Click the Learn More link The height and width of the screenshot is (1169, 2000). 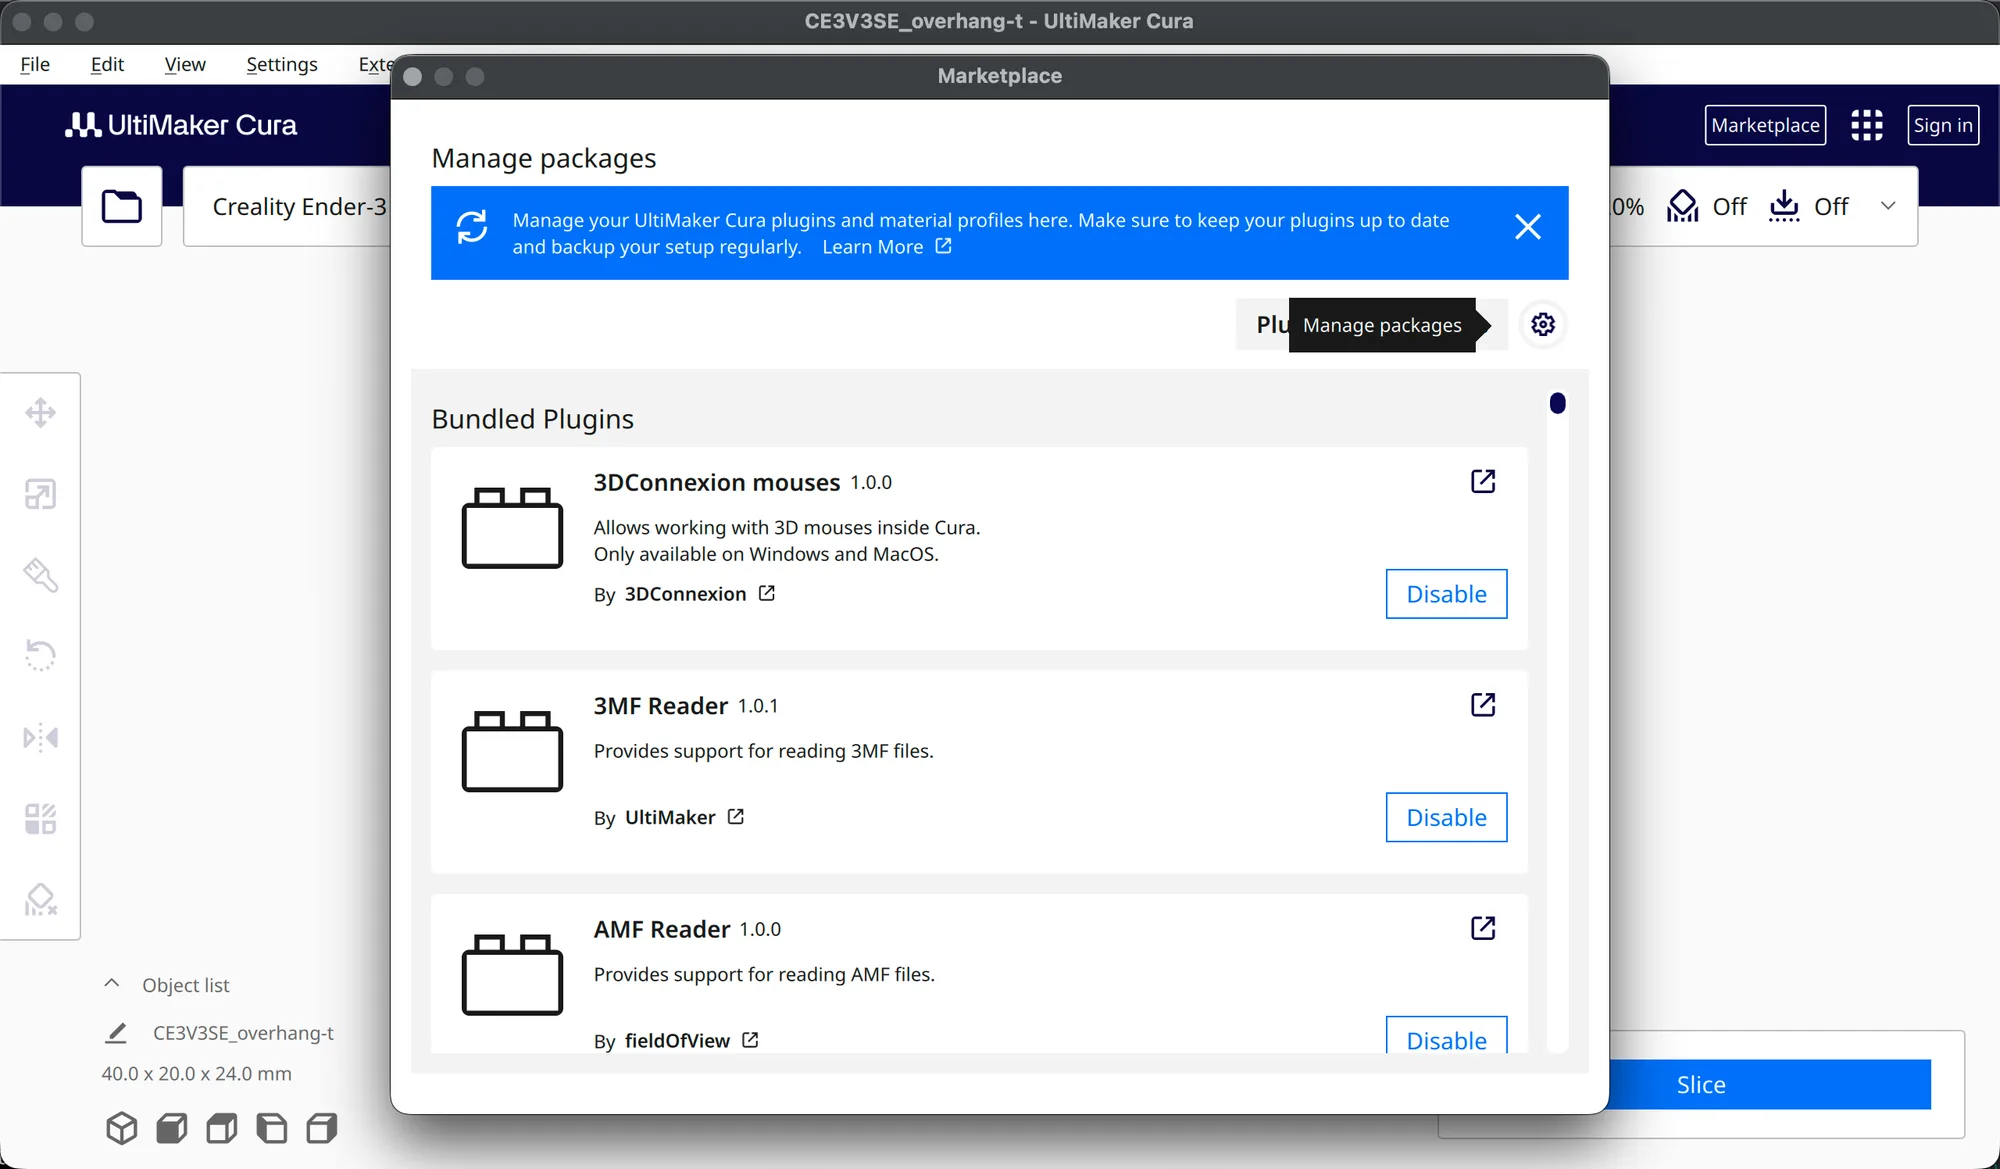click(x=886, y=247)
